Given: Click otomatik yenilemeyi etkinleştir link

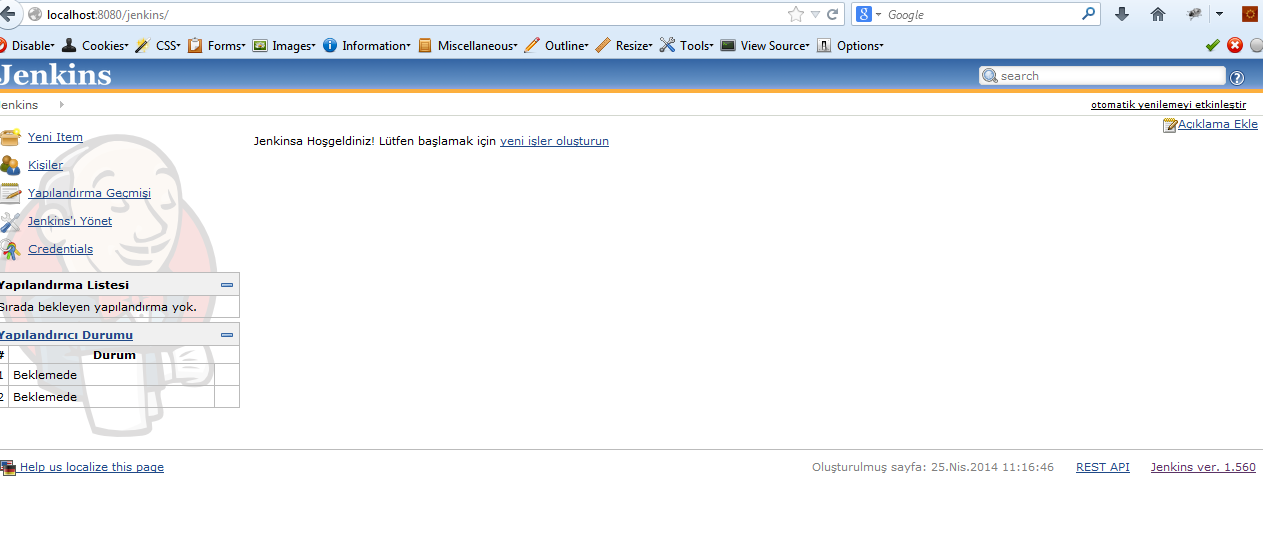Looking at the screenshot, I should 1168,104.
